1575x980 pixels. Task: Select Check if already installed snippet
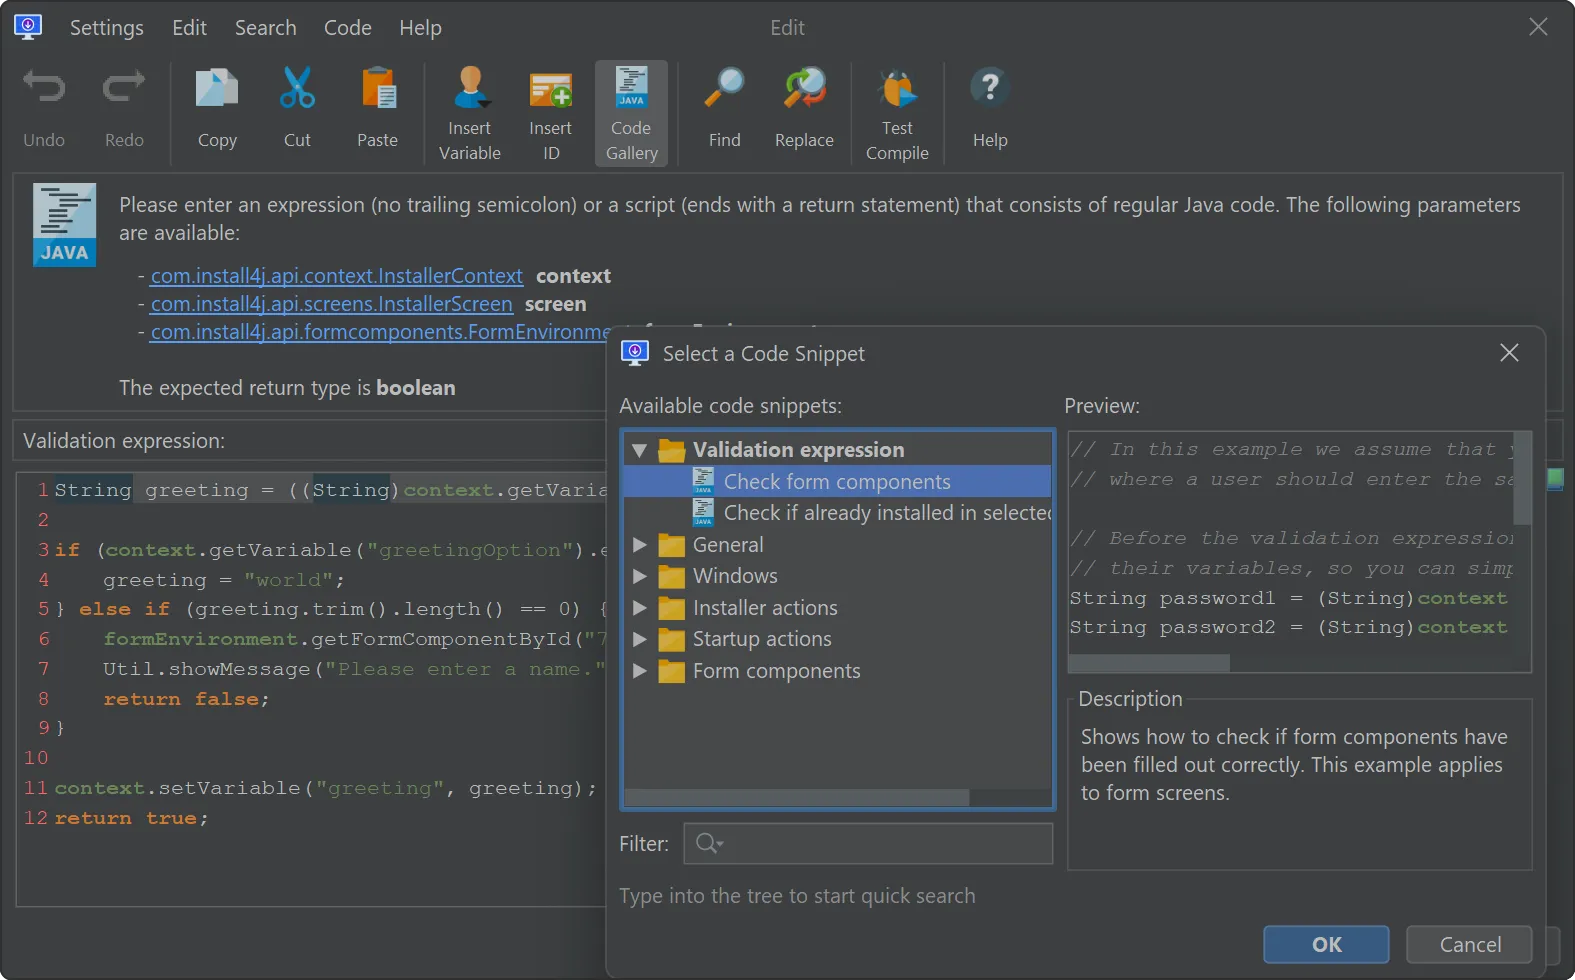[837, 513]
